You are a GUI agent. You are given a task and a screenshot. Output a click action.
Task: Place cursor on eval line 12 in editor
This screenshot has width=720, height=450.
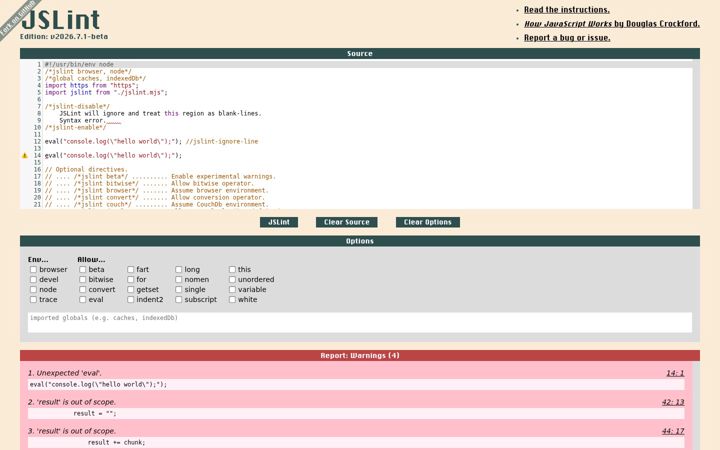pyautogui.click(x=152, y=141)
